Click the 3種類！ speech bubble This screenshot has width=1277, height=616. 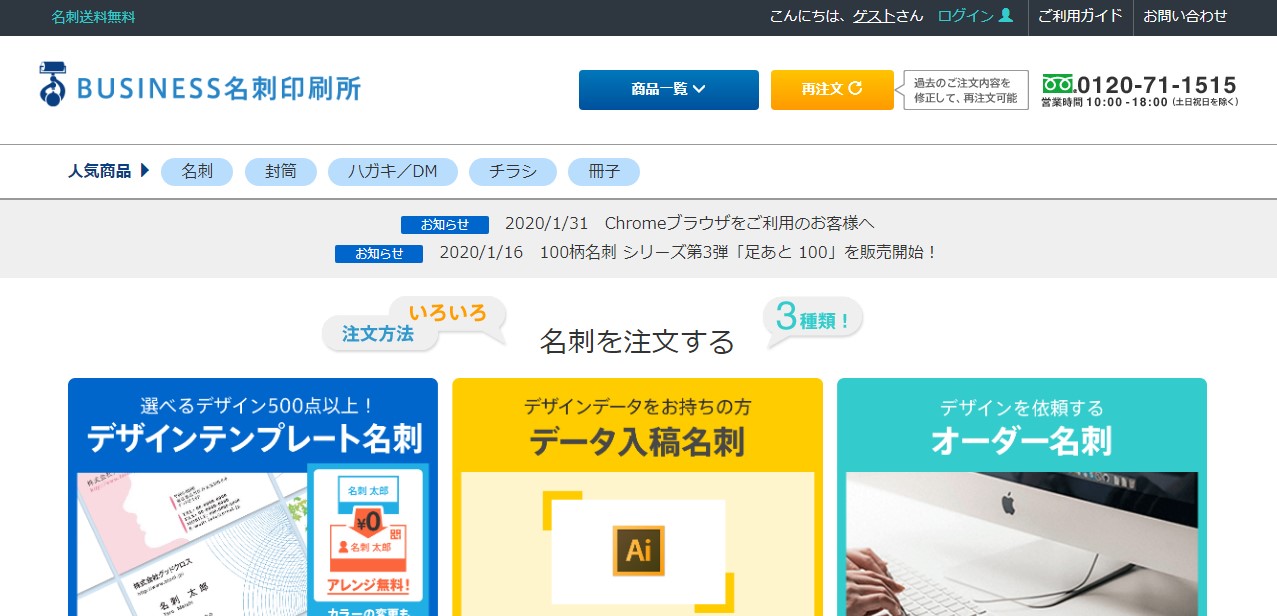[812, 320]
